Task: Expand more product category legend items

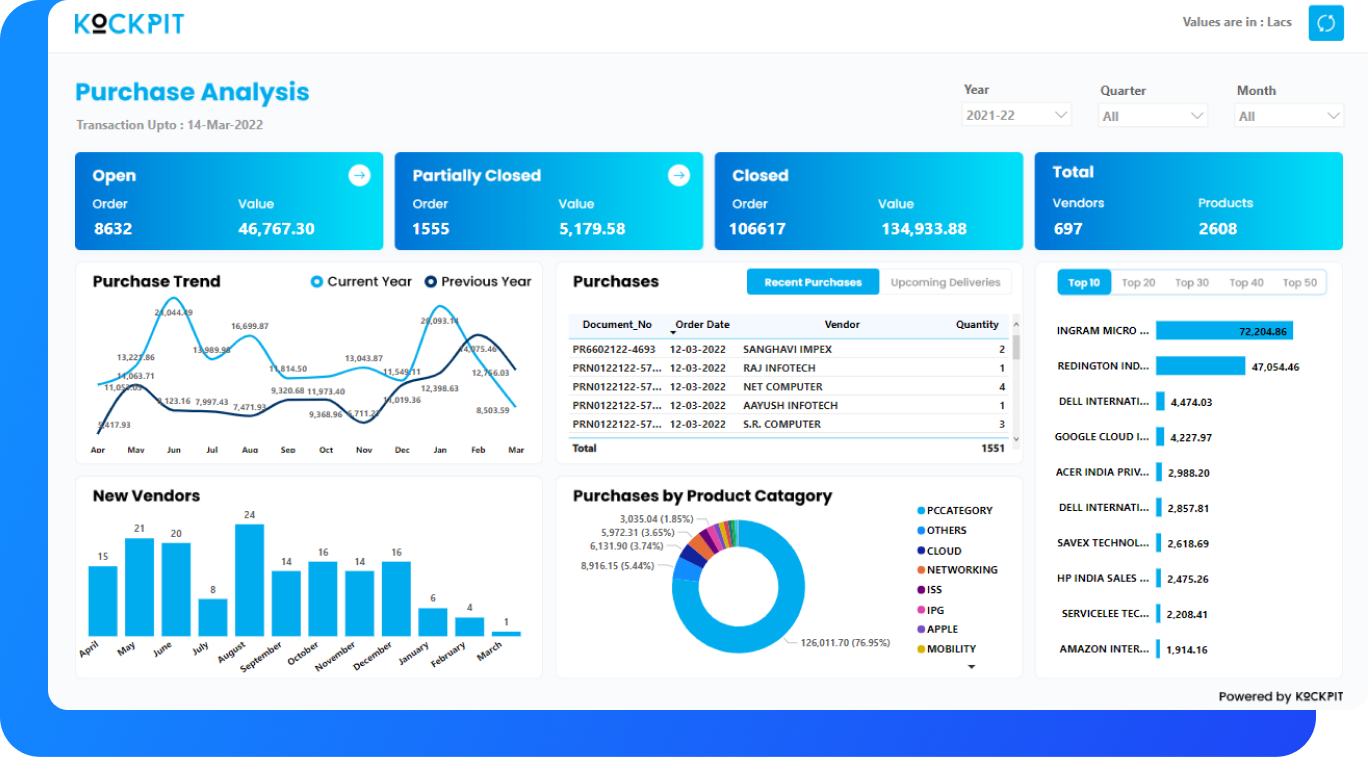Action: [x=971, y=666]
